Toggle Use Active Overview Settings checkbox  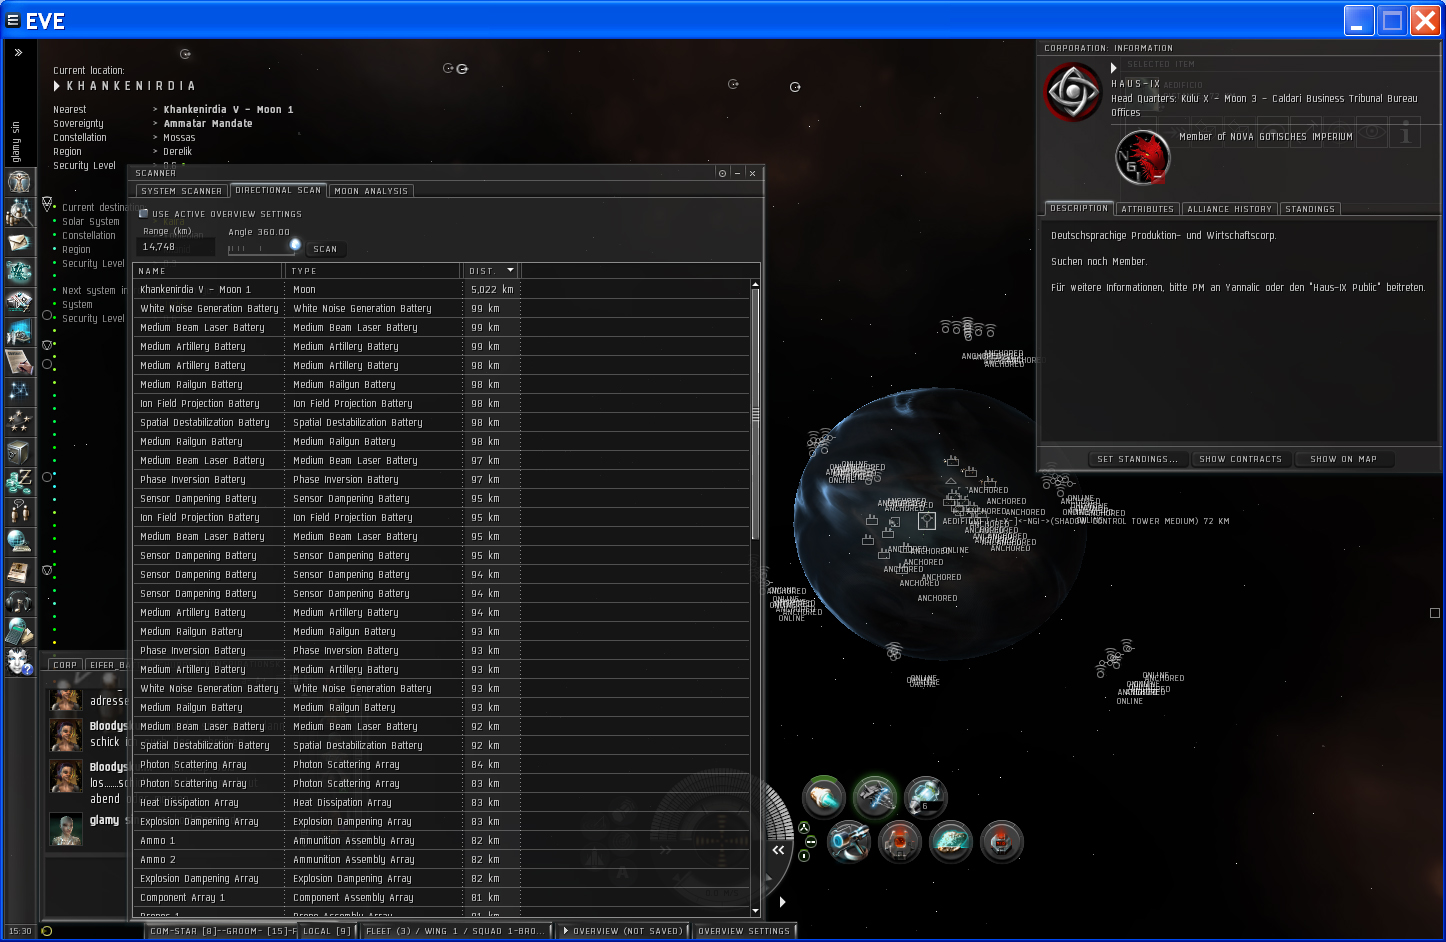tap(143, 213)
